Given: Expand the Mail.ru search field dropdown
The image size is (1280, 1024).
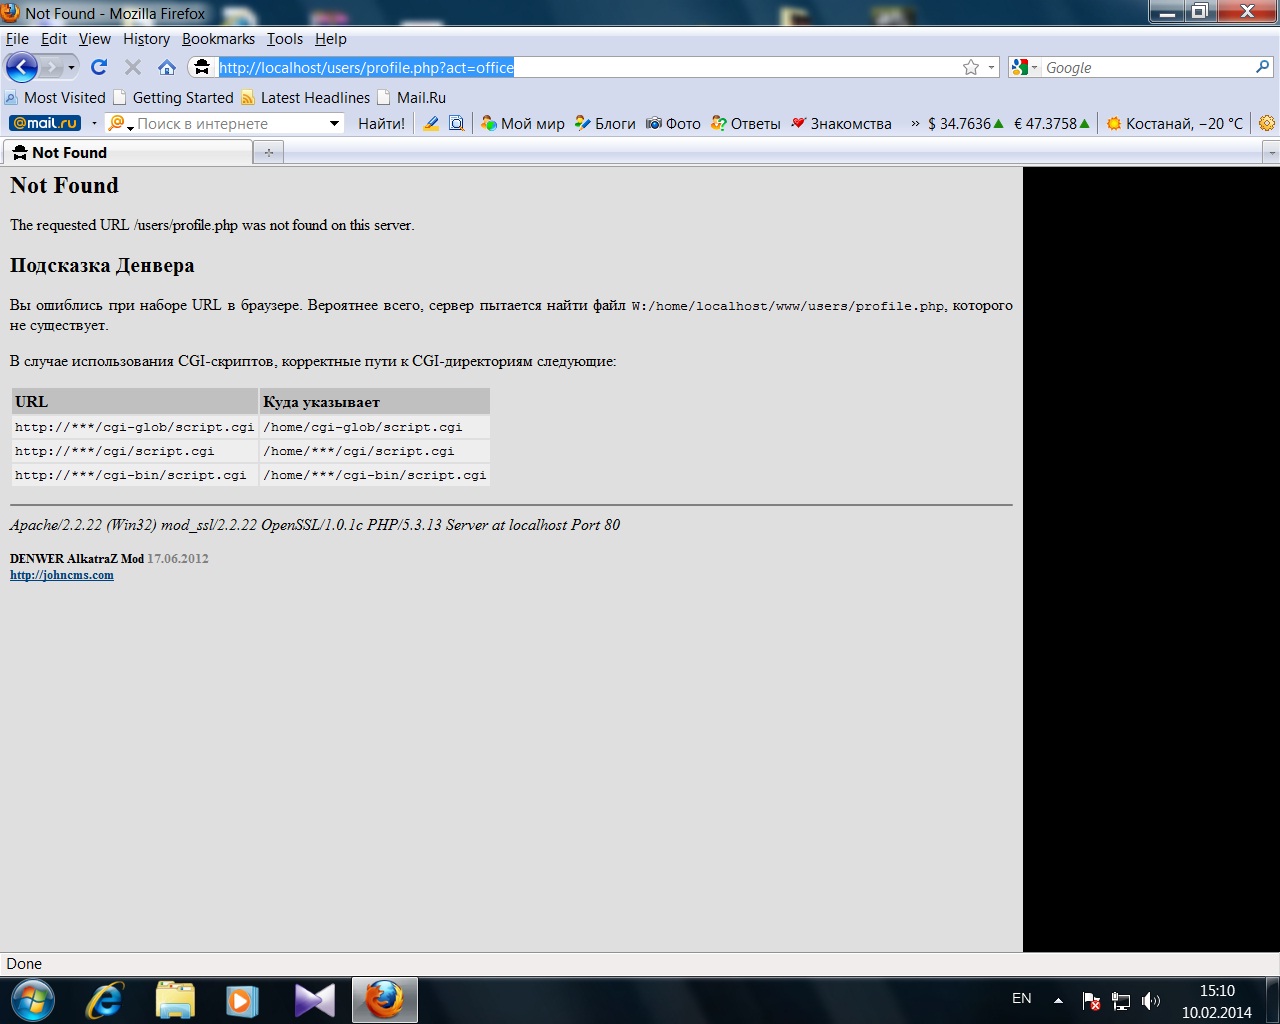Looking at the screenshot, I should (334, 123).
